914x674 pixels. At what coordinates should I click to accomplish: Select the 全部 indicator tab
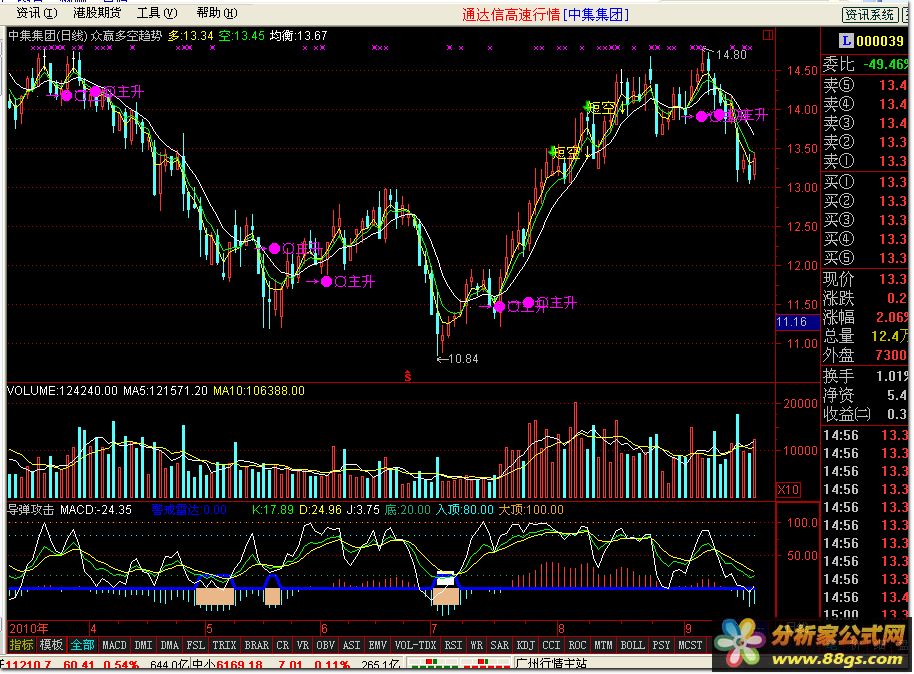click(x=82, y=645)
